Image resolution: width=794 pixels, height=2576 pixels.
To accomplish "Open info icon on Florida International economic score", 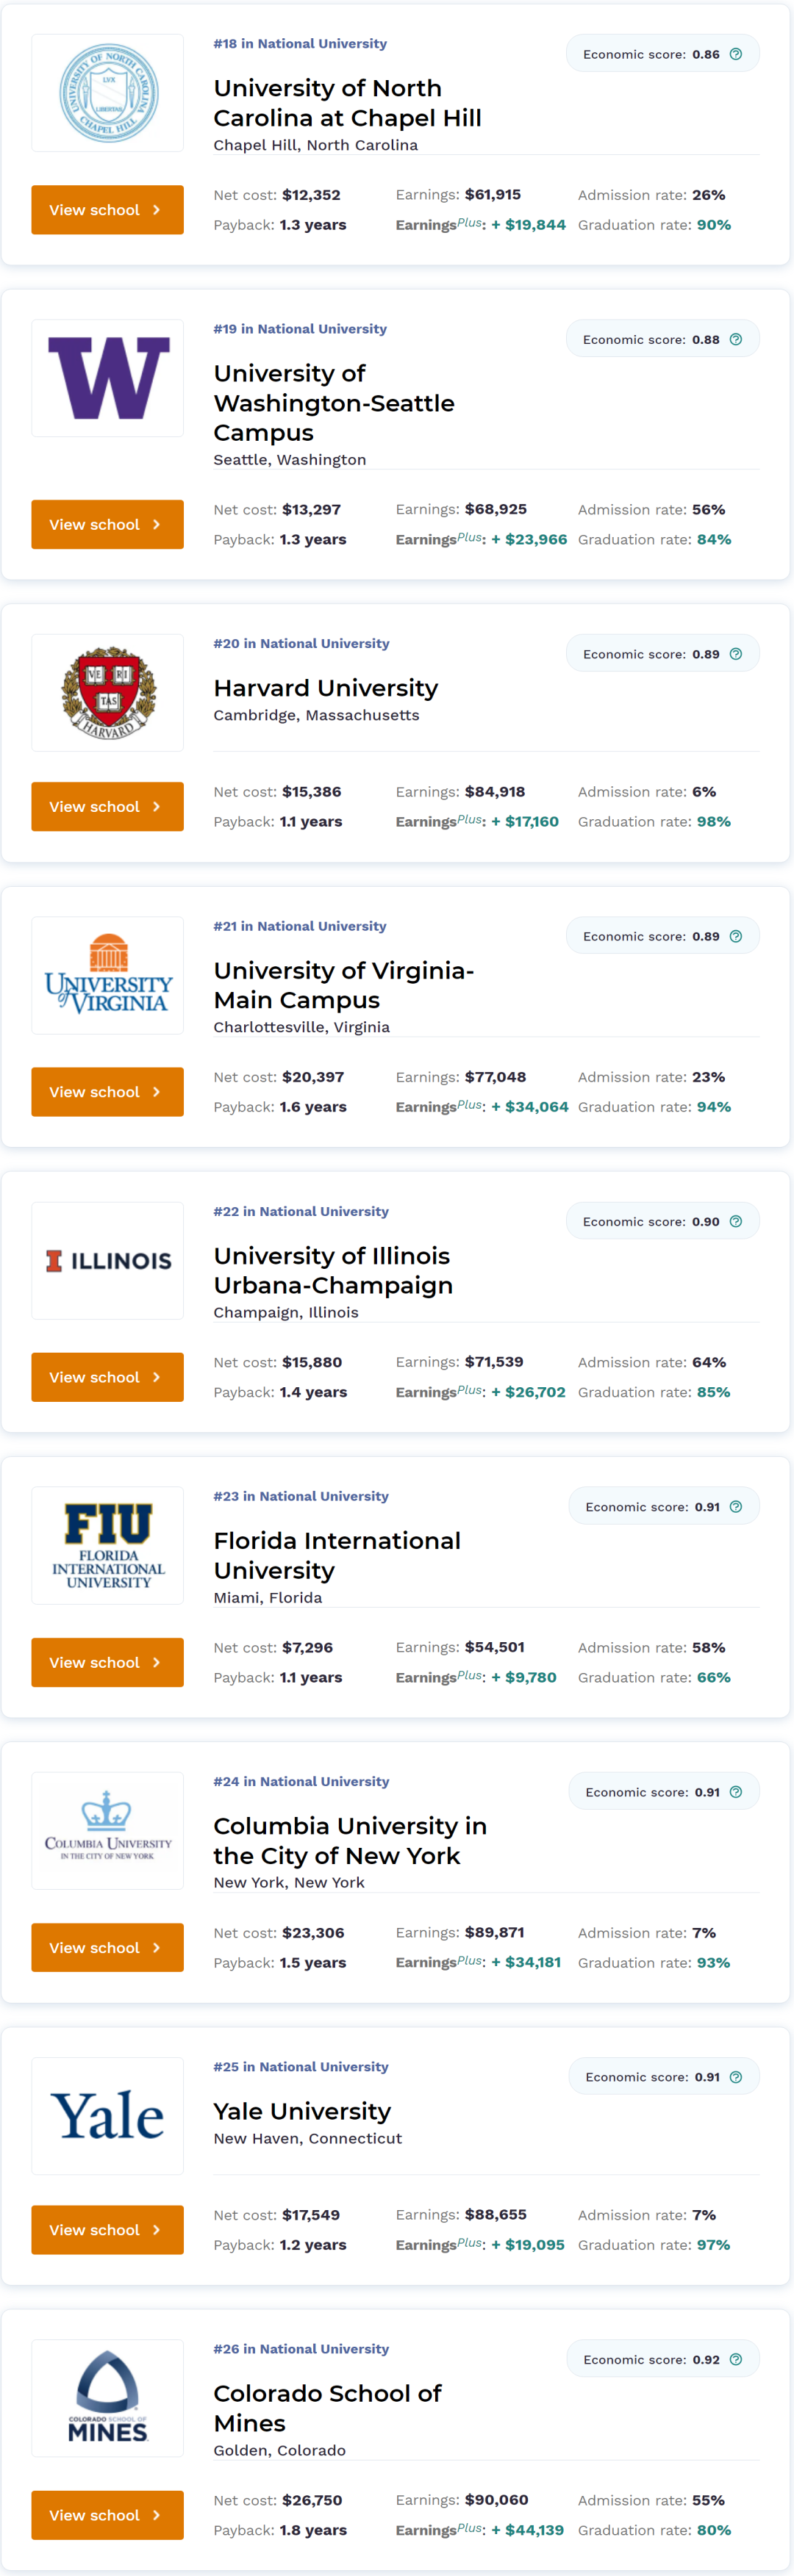I will (x=736, y=1506).
